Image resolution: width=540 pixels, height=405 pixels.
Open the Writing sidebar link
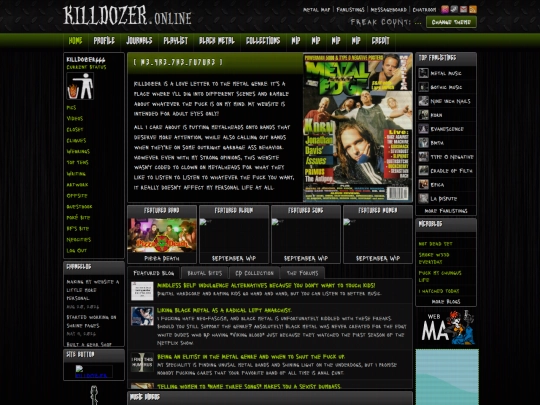point(76,174)
